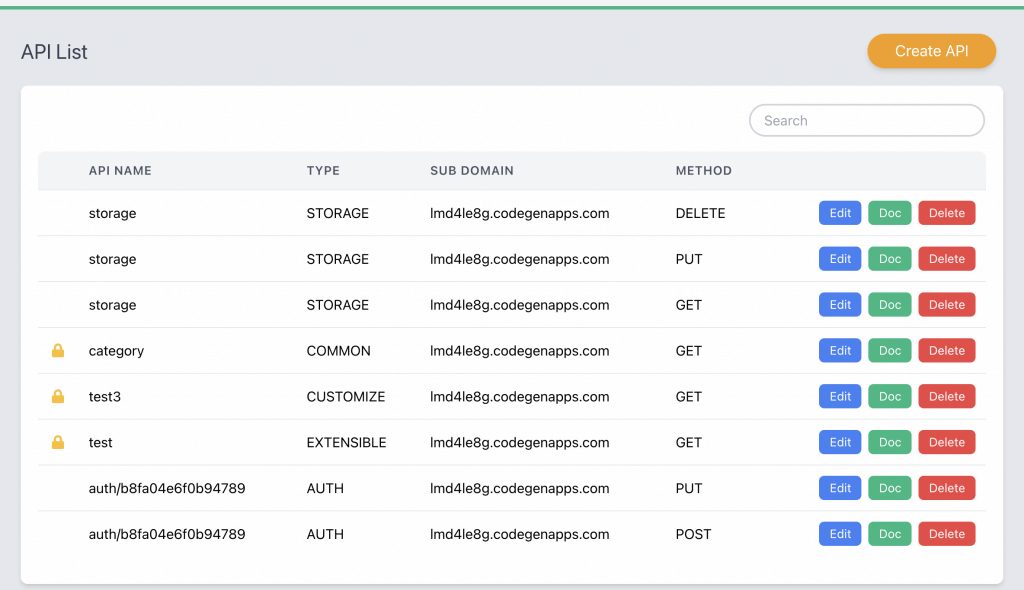Edit the storage DELETE API
The width and height of the screenshot is (1024, 590).
point(840,213)
